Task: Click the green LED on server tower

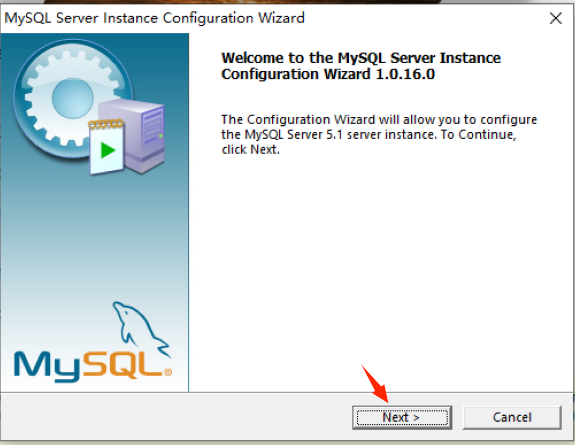Action: 161,136
